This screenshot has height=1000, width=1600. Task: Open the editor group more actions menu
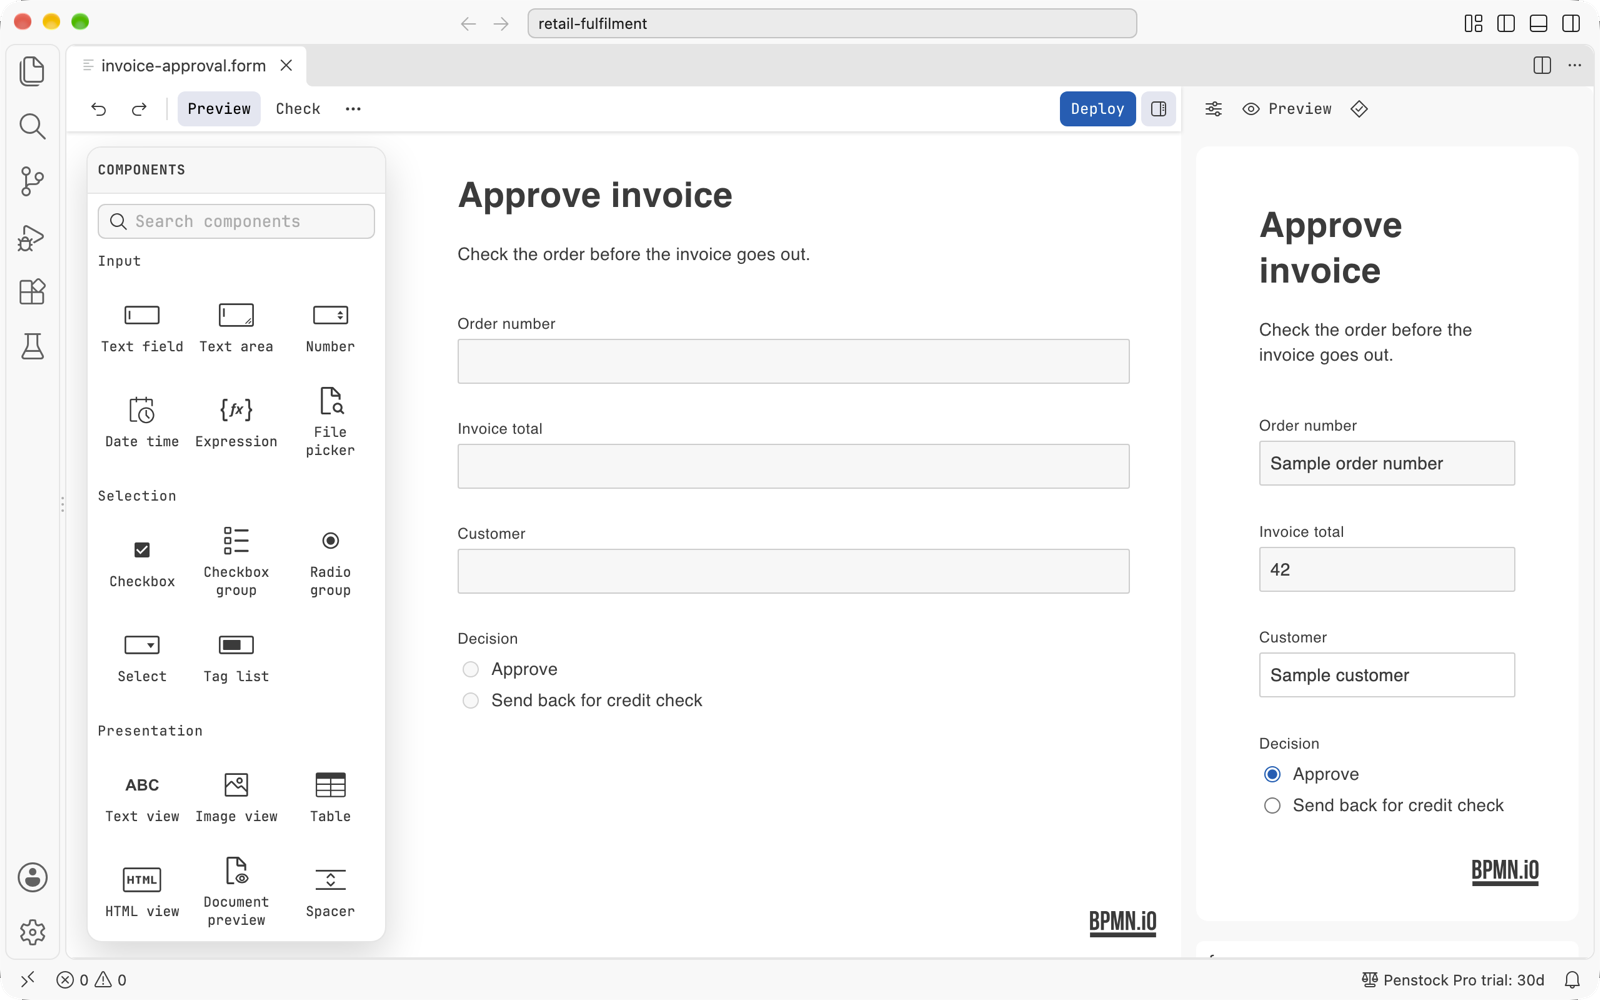click(1575, 66)
